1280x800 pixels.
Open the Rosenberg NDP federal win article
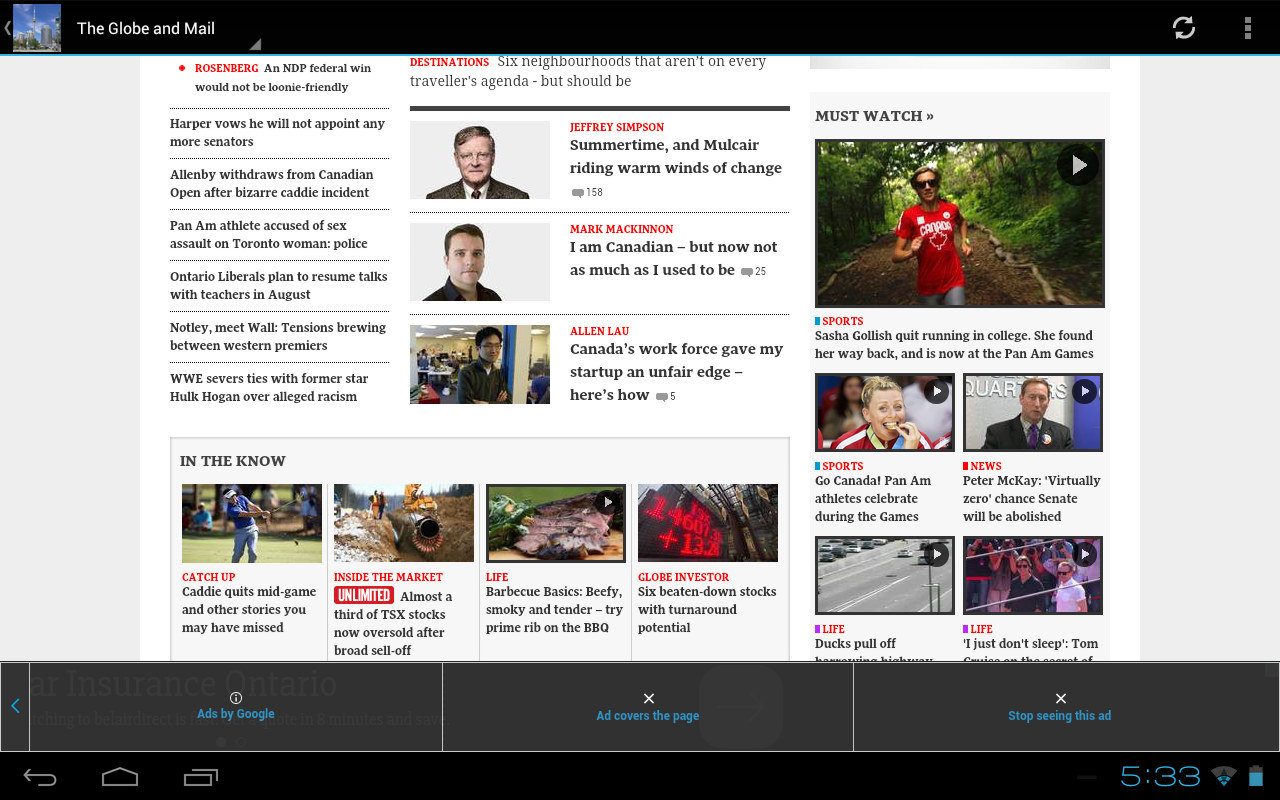pyautogui.click(x=283, y=78)
